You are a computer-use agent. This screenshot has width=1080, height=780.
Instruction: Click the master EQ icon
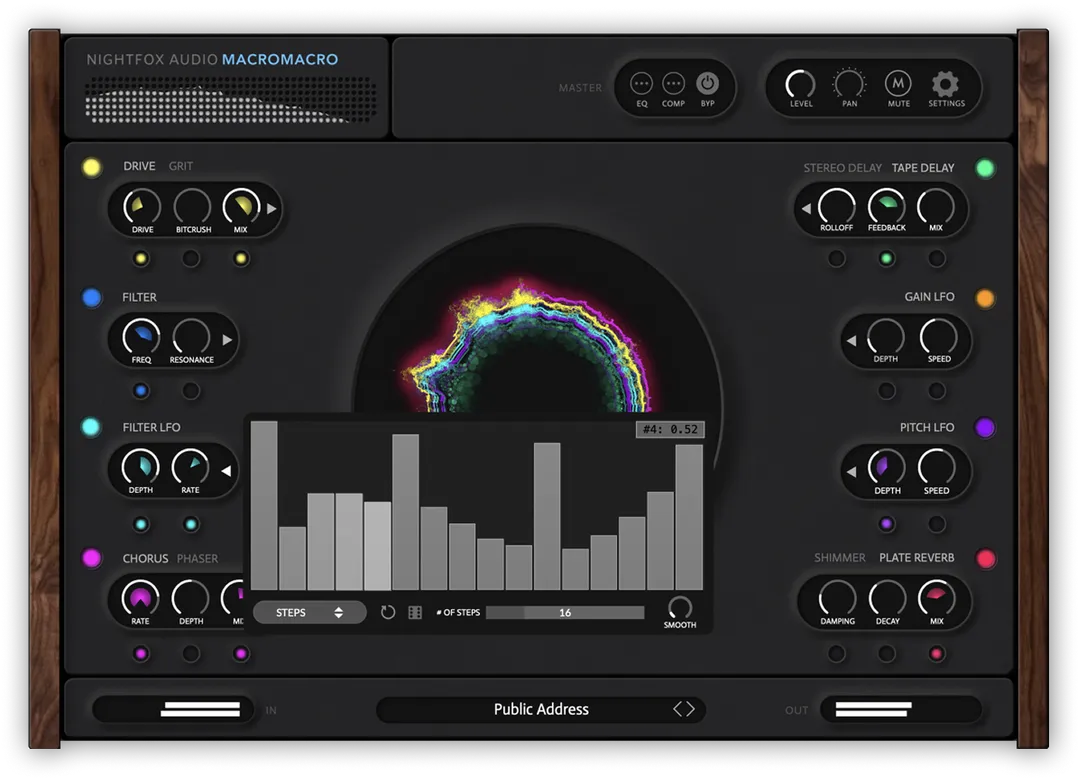(642, 84)
